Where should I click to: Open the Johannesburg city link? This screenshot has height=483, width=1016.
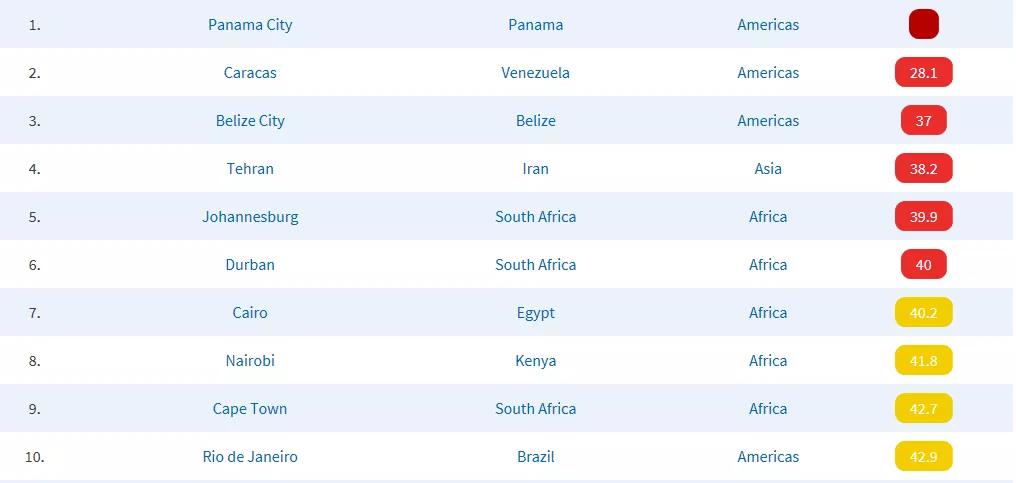coord(250,217)
